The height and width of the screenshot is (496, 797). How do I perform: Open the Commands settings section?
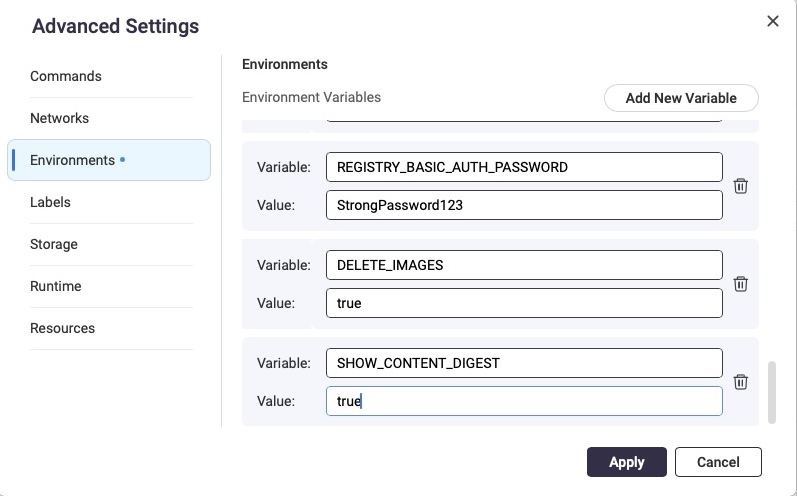(x=66, y=76)
